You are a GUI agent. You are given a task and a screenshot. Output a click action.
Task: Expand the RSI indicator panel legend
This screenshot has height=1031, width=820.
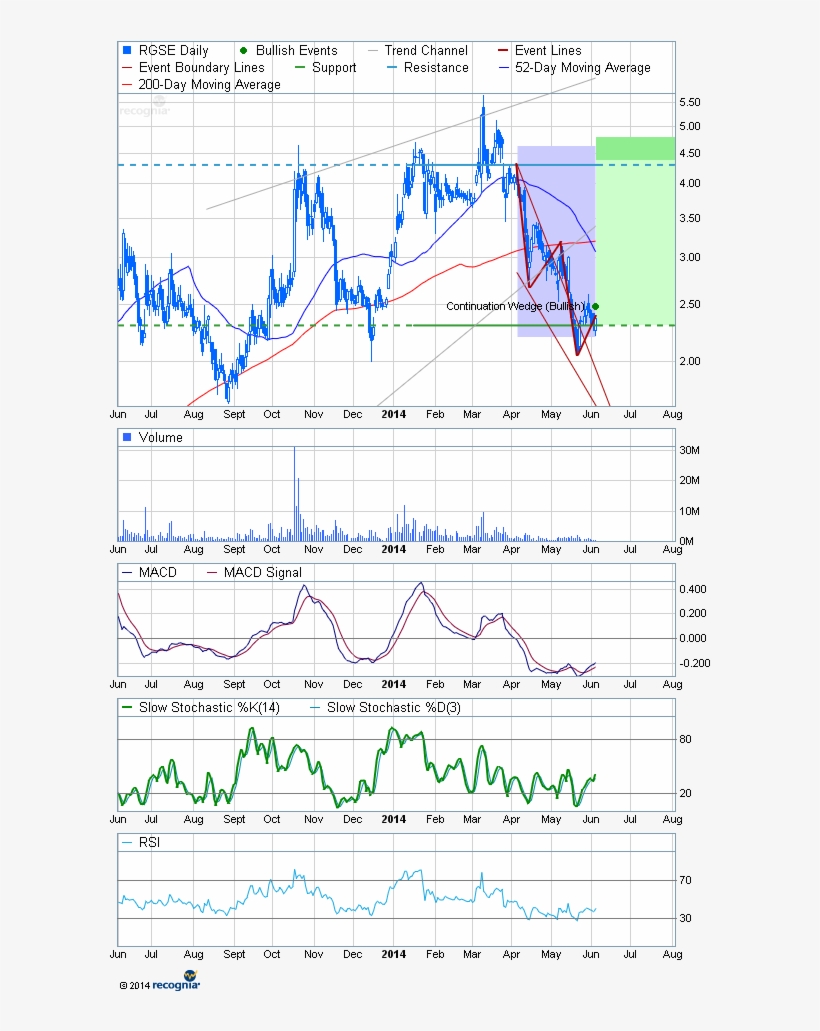(x=126, y=841)
